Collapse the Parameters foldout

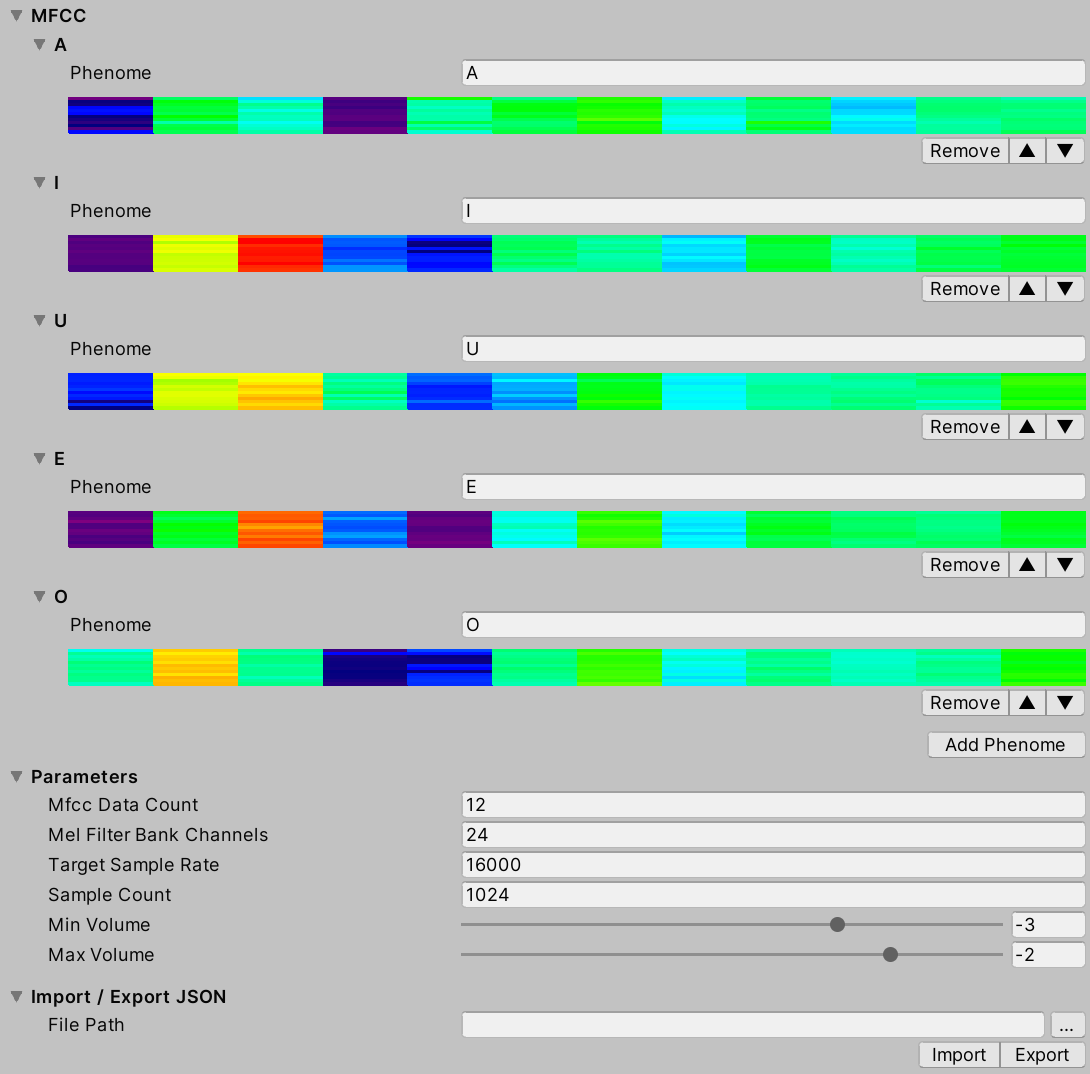[x=17, y=776]
